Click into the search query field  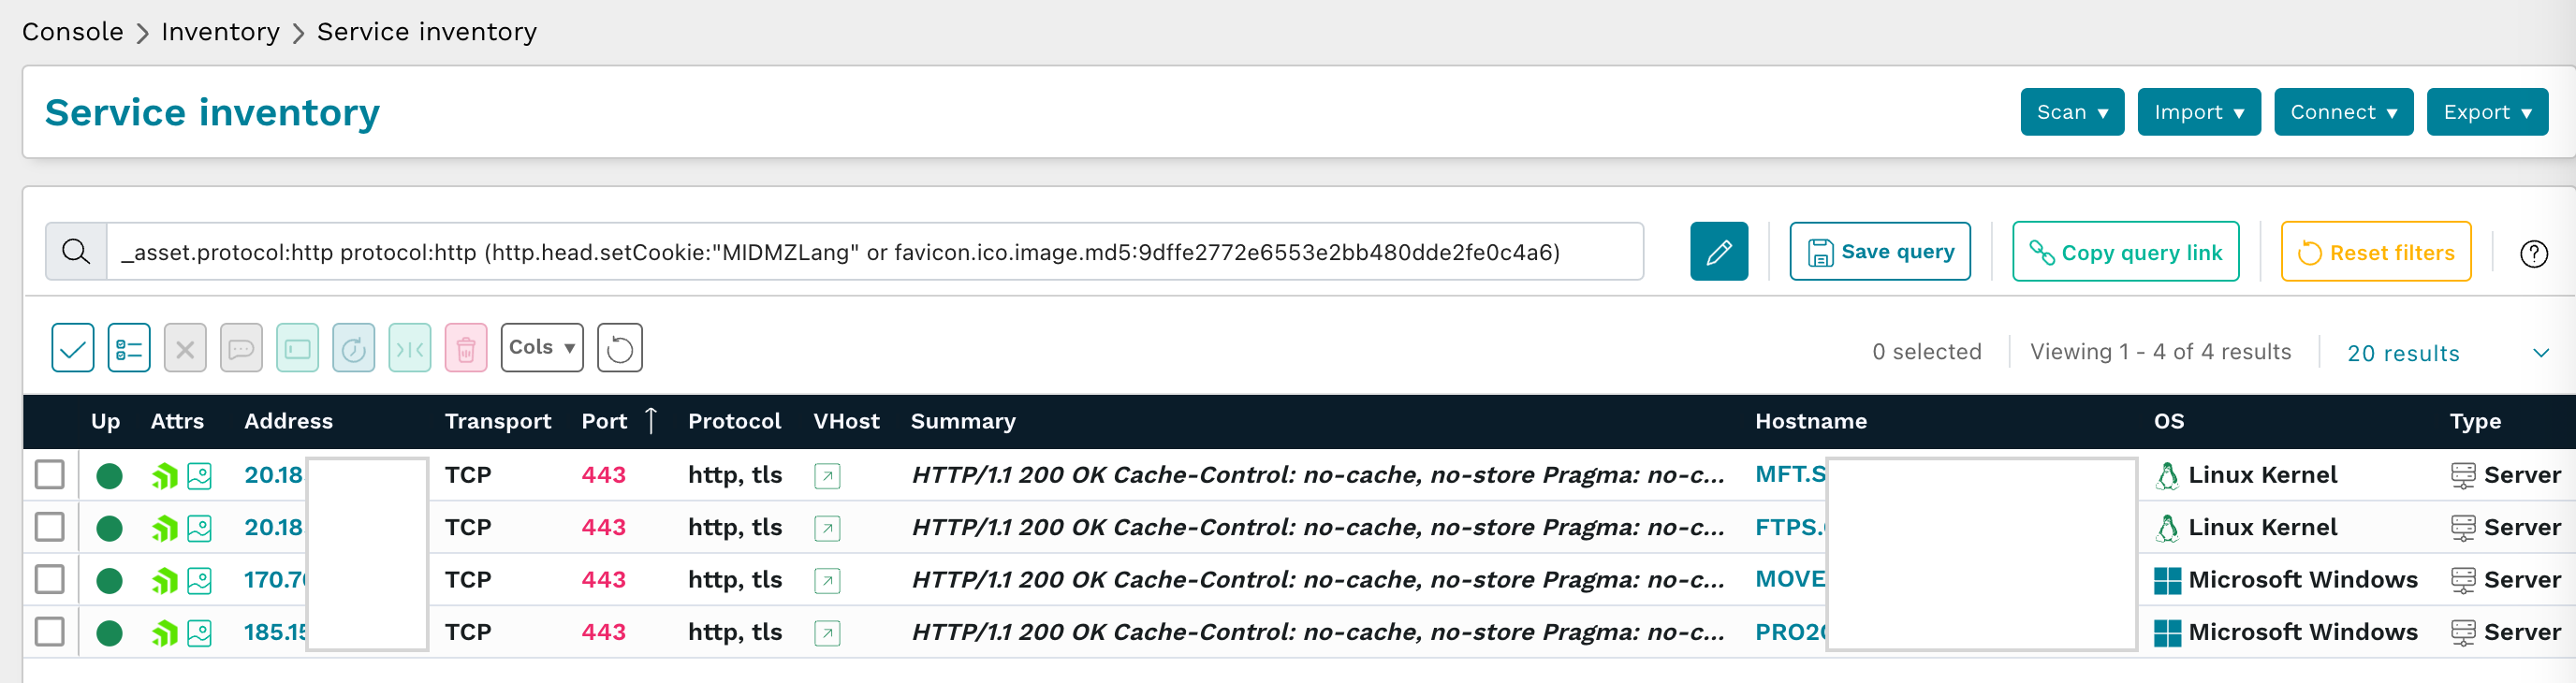tap(870, 252)
